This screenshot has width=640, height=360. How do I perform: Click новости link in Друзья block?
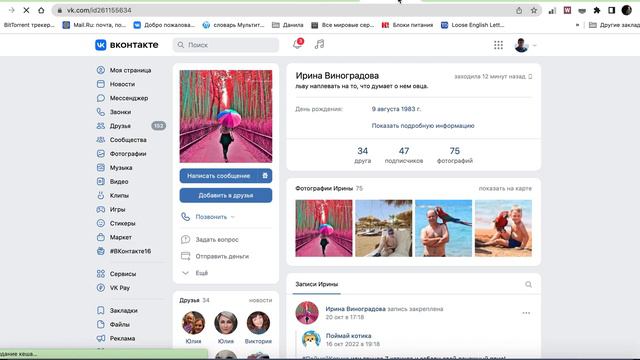pos(260,300)
